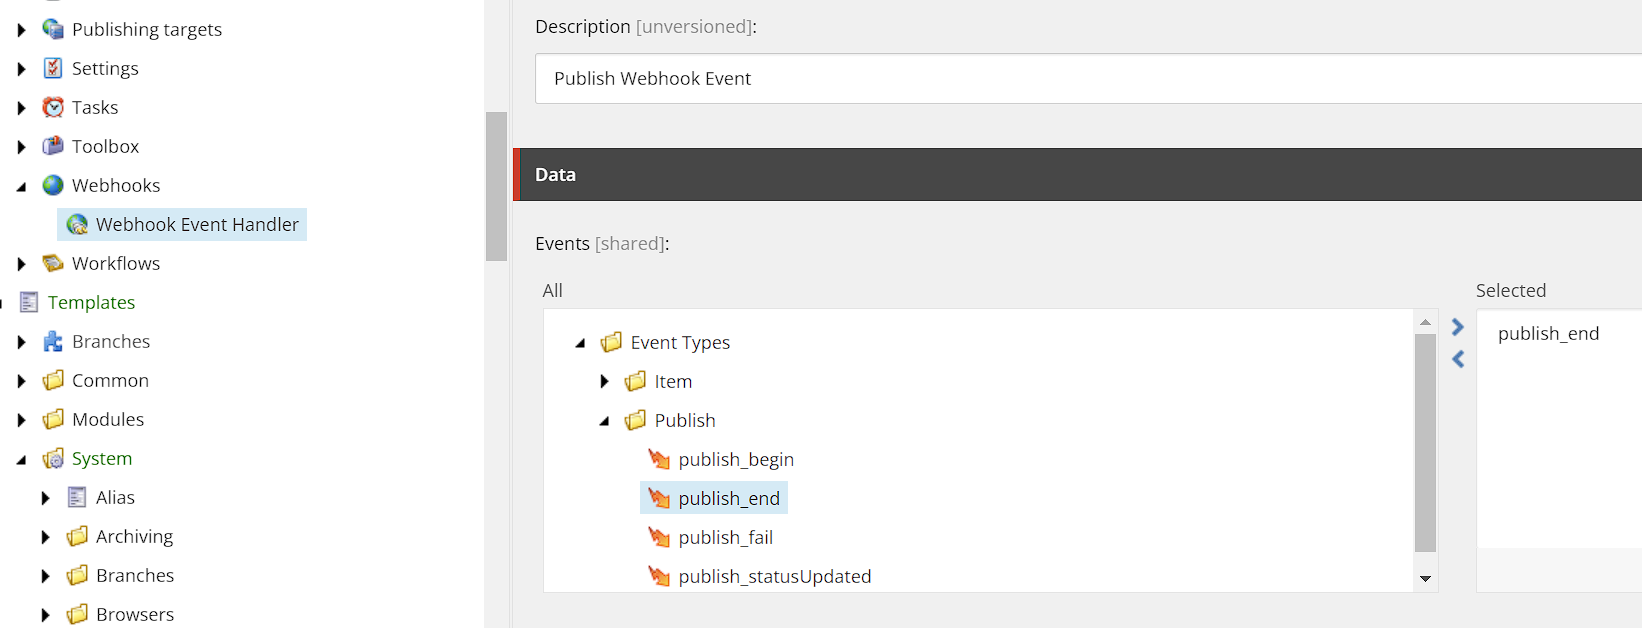Click the Toolbox icon
1642x628 pixels.
(x=53, y=146)
